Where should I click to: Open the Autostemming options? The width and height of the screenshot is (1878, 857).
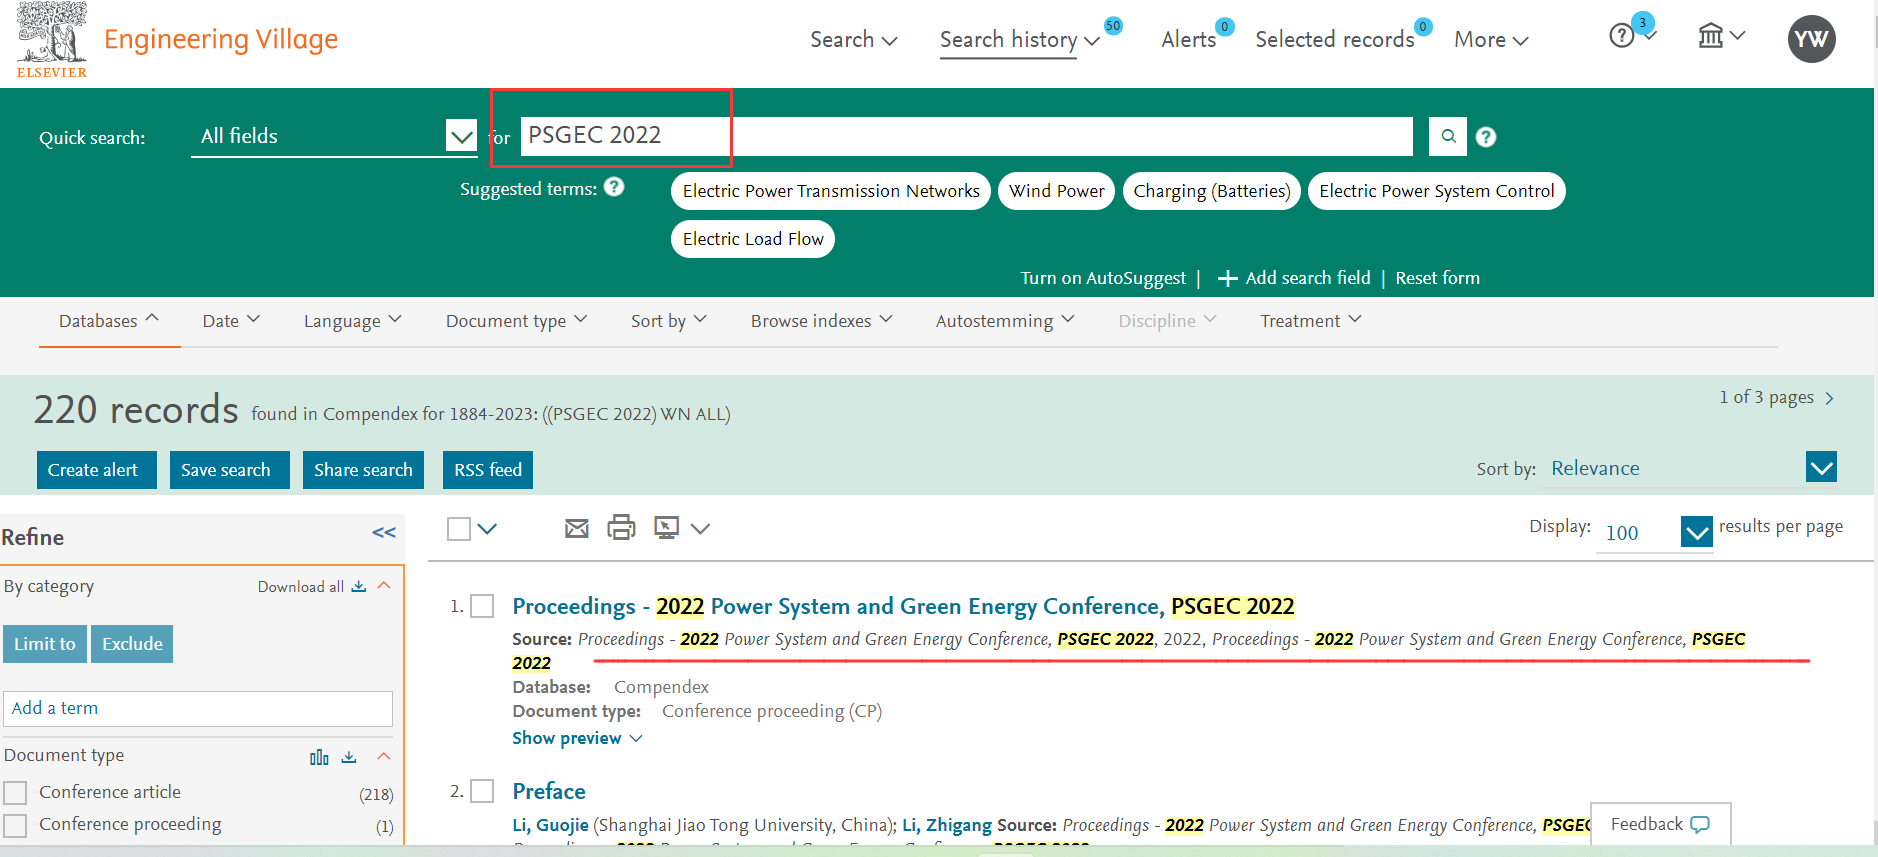[1005, 320]
